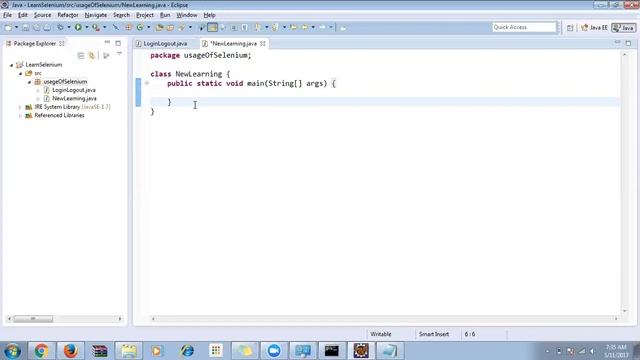Open Firefox from the Windows taskbar

click(x=70, y=351)
